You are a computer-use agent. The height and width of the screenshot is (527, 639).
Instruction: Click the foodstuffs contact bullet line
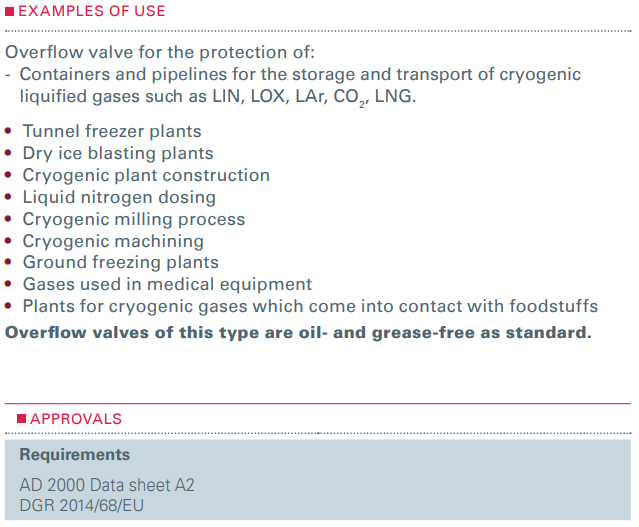[310, 307]
